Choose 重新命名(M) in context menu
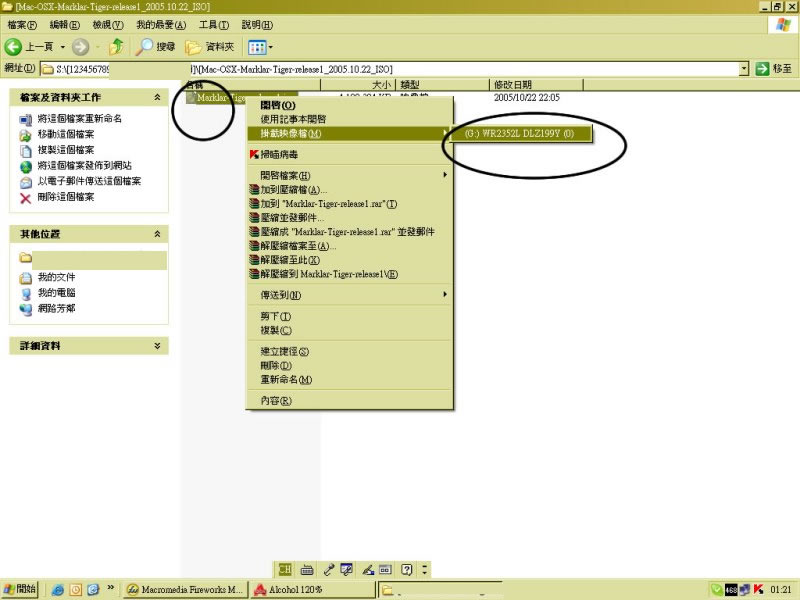The image size is (800, 600). coord(349,380)
